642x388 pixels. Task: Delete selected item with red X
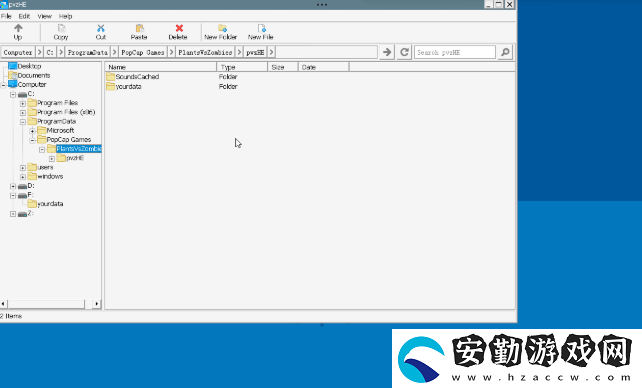pyautogui.click(x=178, y=32)
